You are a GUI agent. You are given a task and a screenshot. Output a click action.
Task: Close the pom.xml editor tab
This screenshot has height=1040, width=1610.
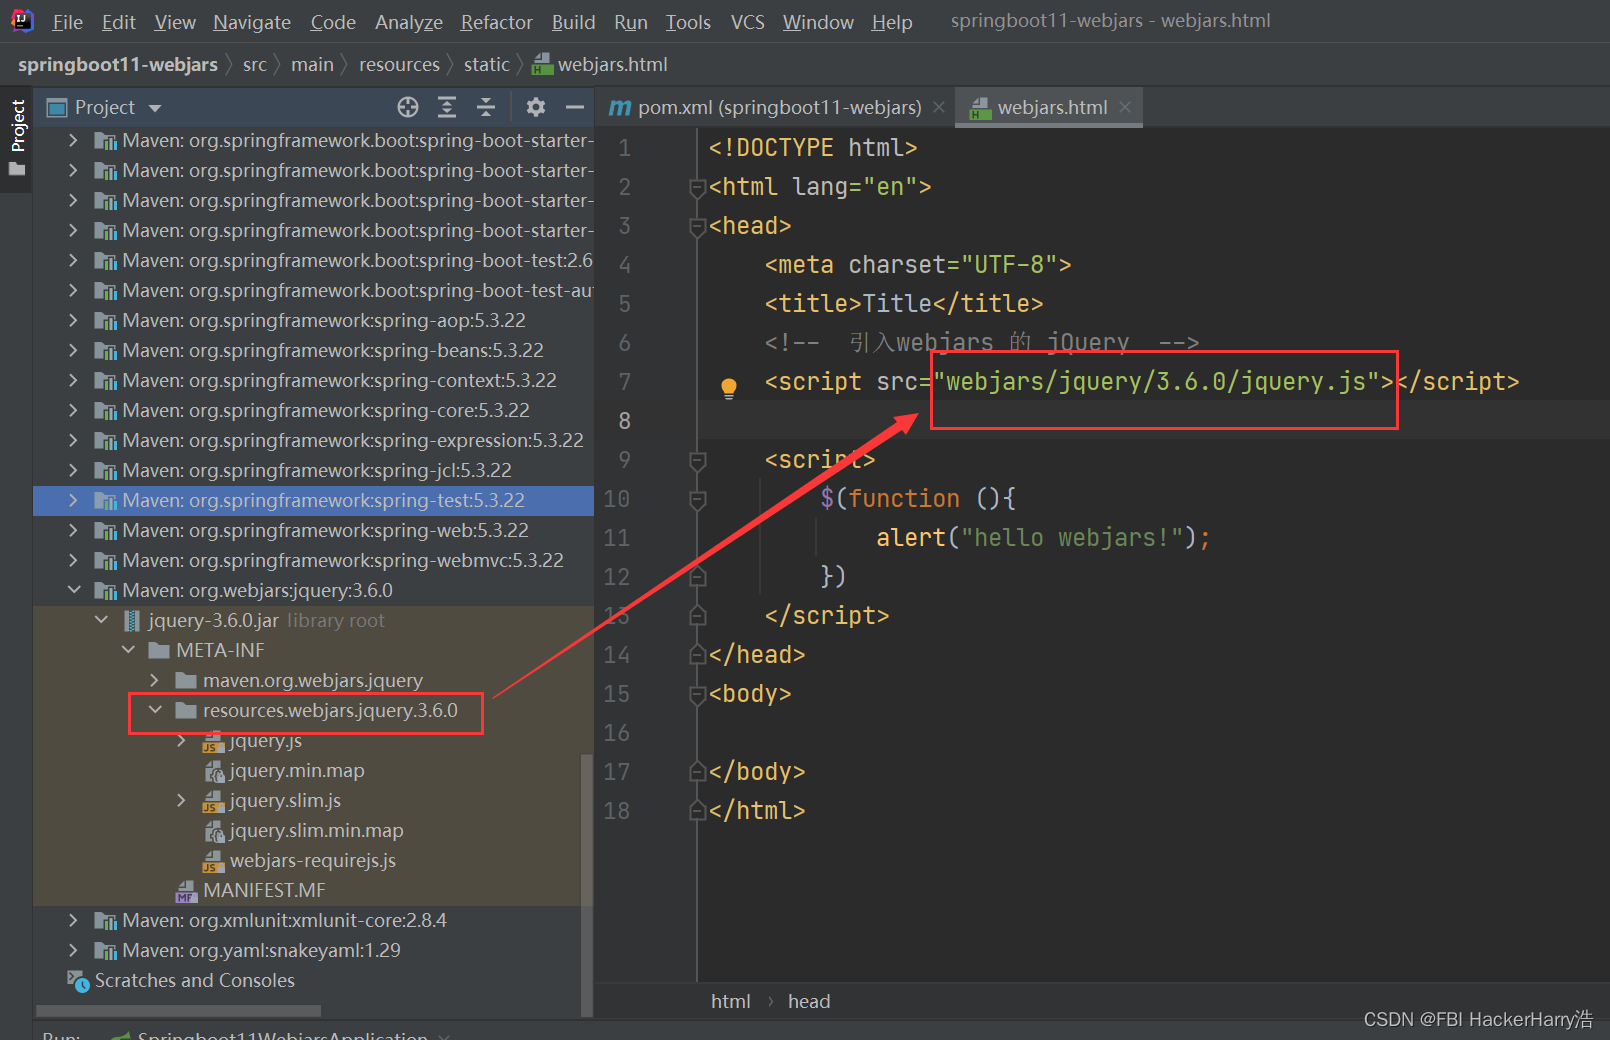point(939,107)
